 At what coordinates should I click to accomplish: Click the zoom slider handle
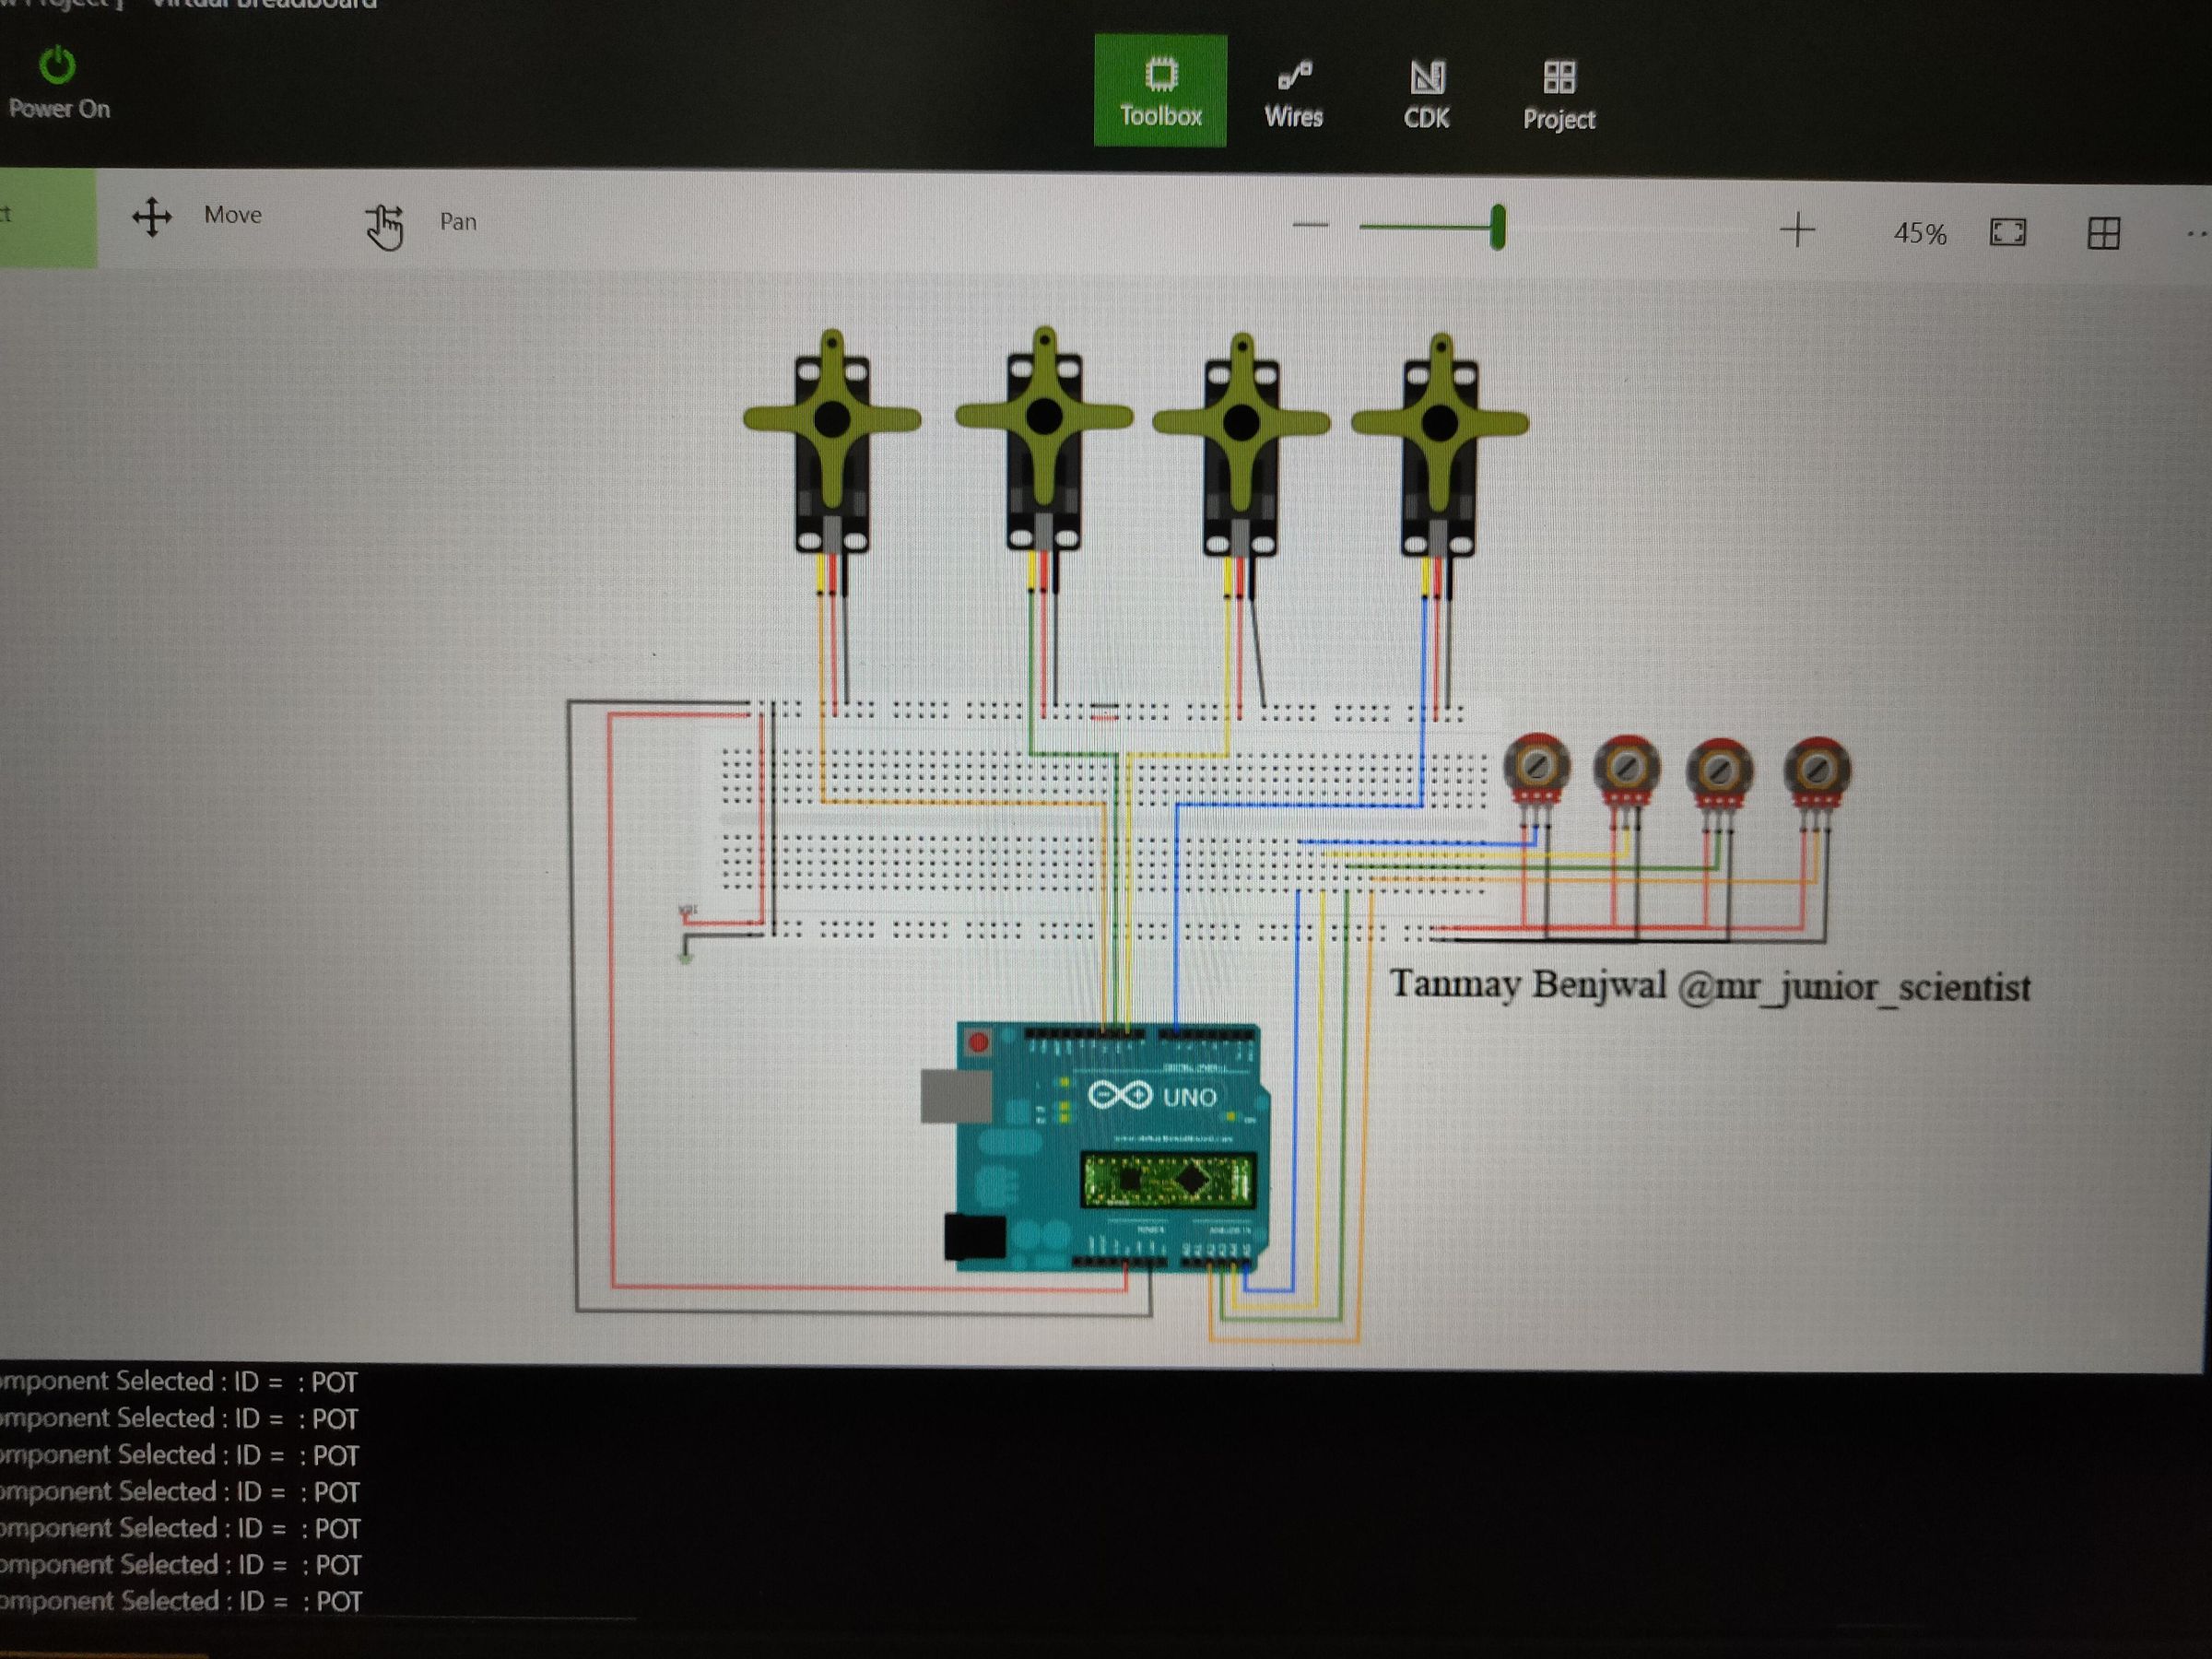tap(1497, 227)
